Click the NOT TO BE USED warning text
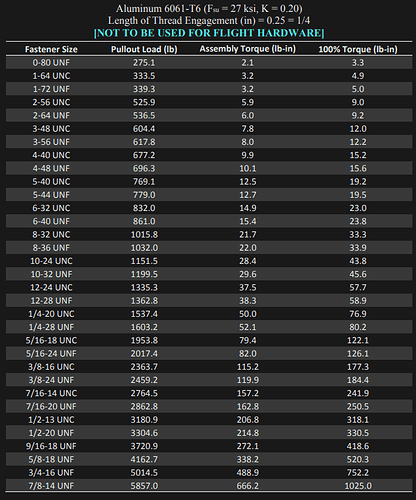Viewport: 416px width, 500px height. pos(209,33)
